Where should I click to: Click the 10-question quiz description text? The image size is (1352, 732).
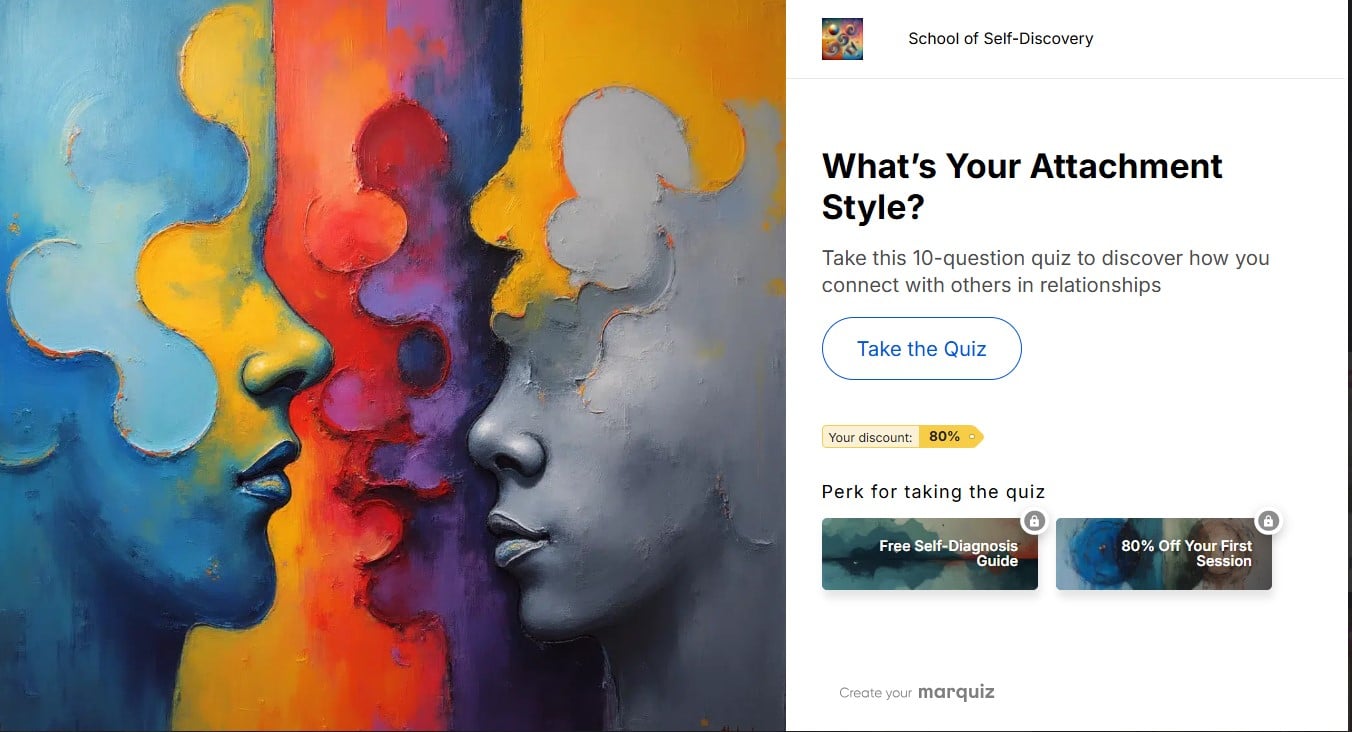[1045, 271]
